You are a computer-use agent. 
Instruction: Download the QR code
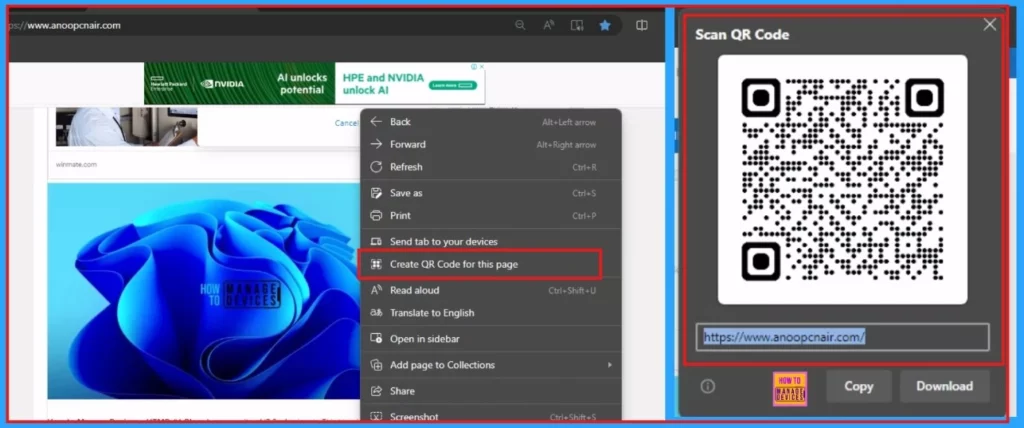click(x=944, y=386)
